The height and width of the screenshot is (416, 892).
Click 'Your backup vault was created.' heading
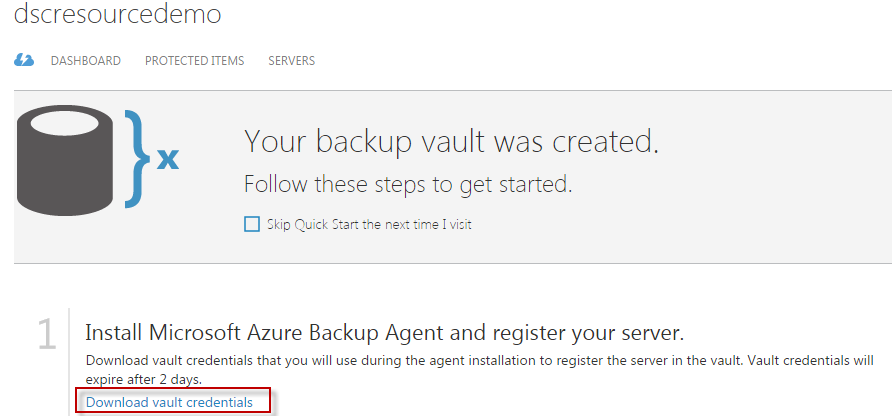(451, 141)
